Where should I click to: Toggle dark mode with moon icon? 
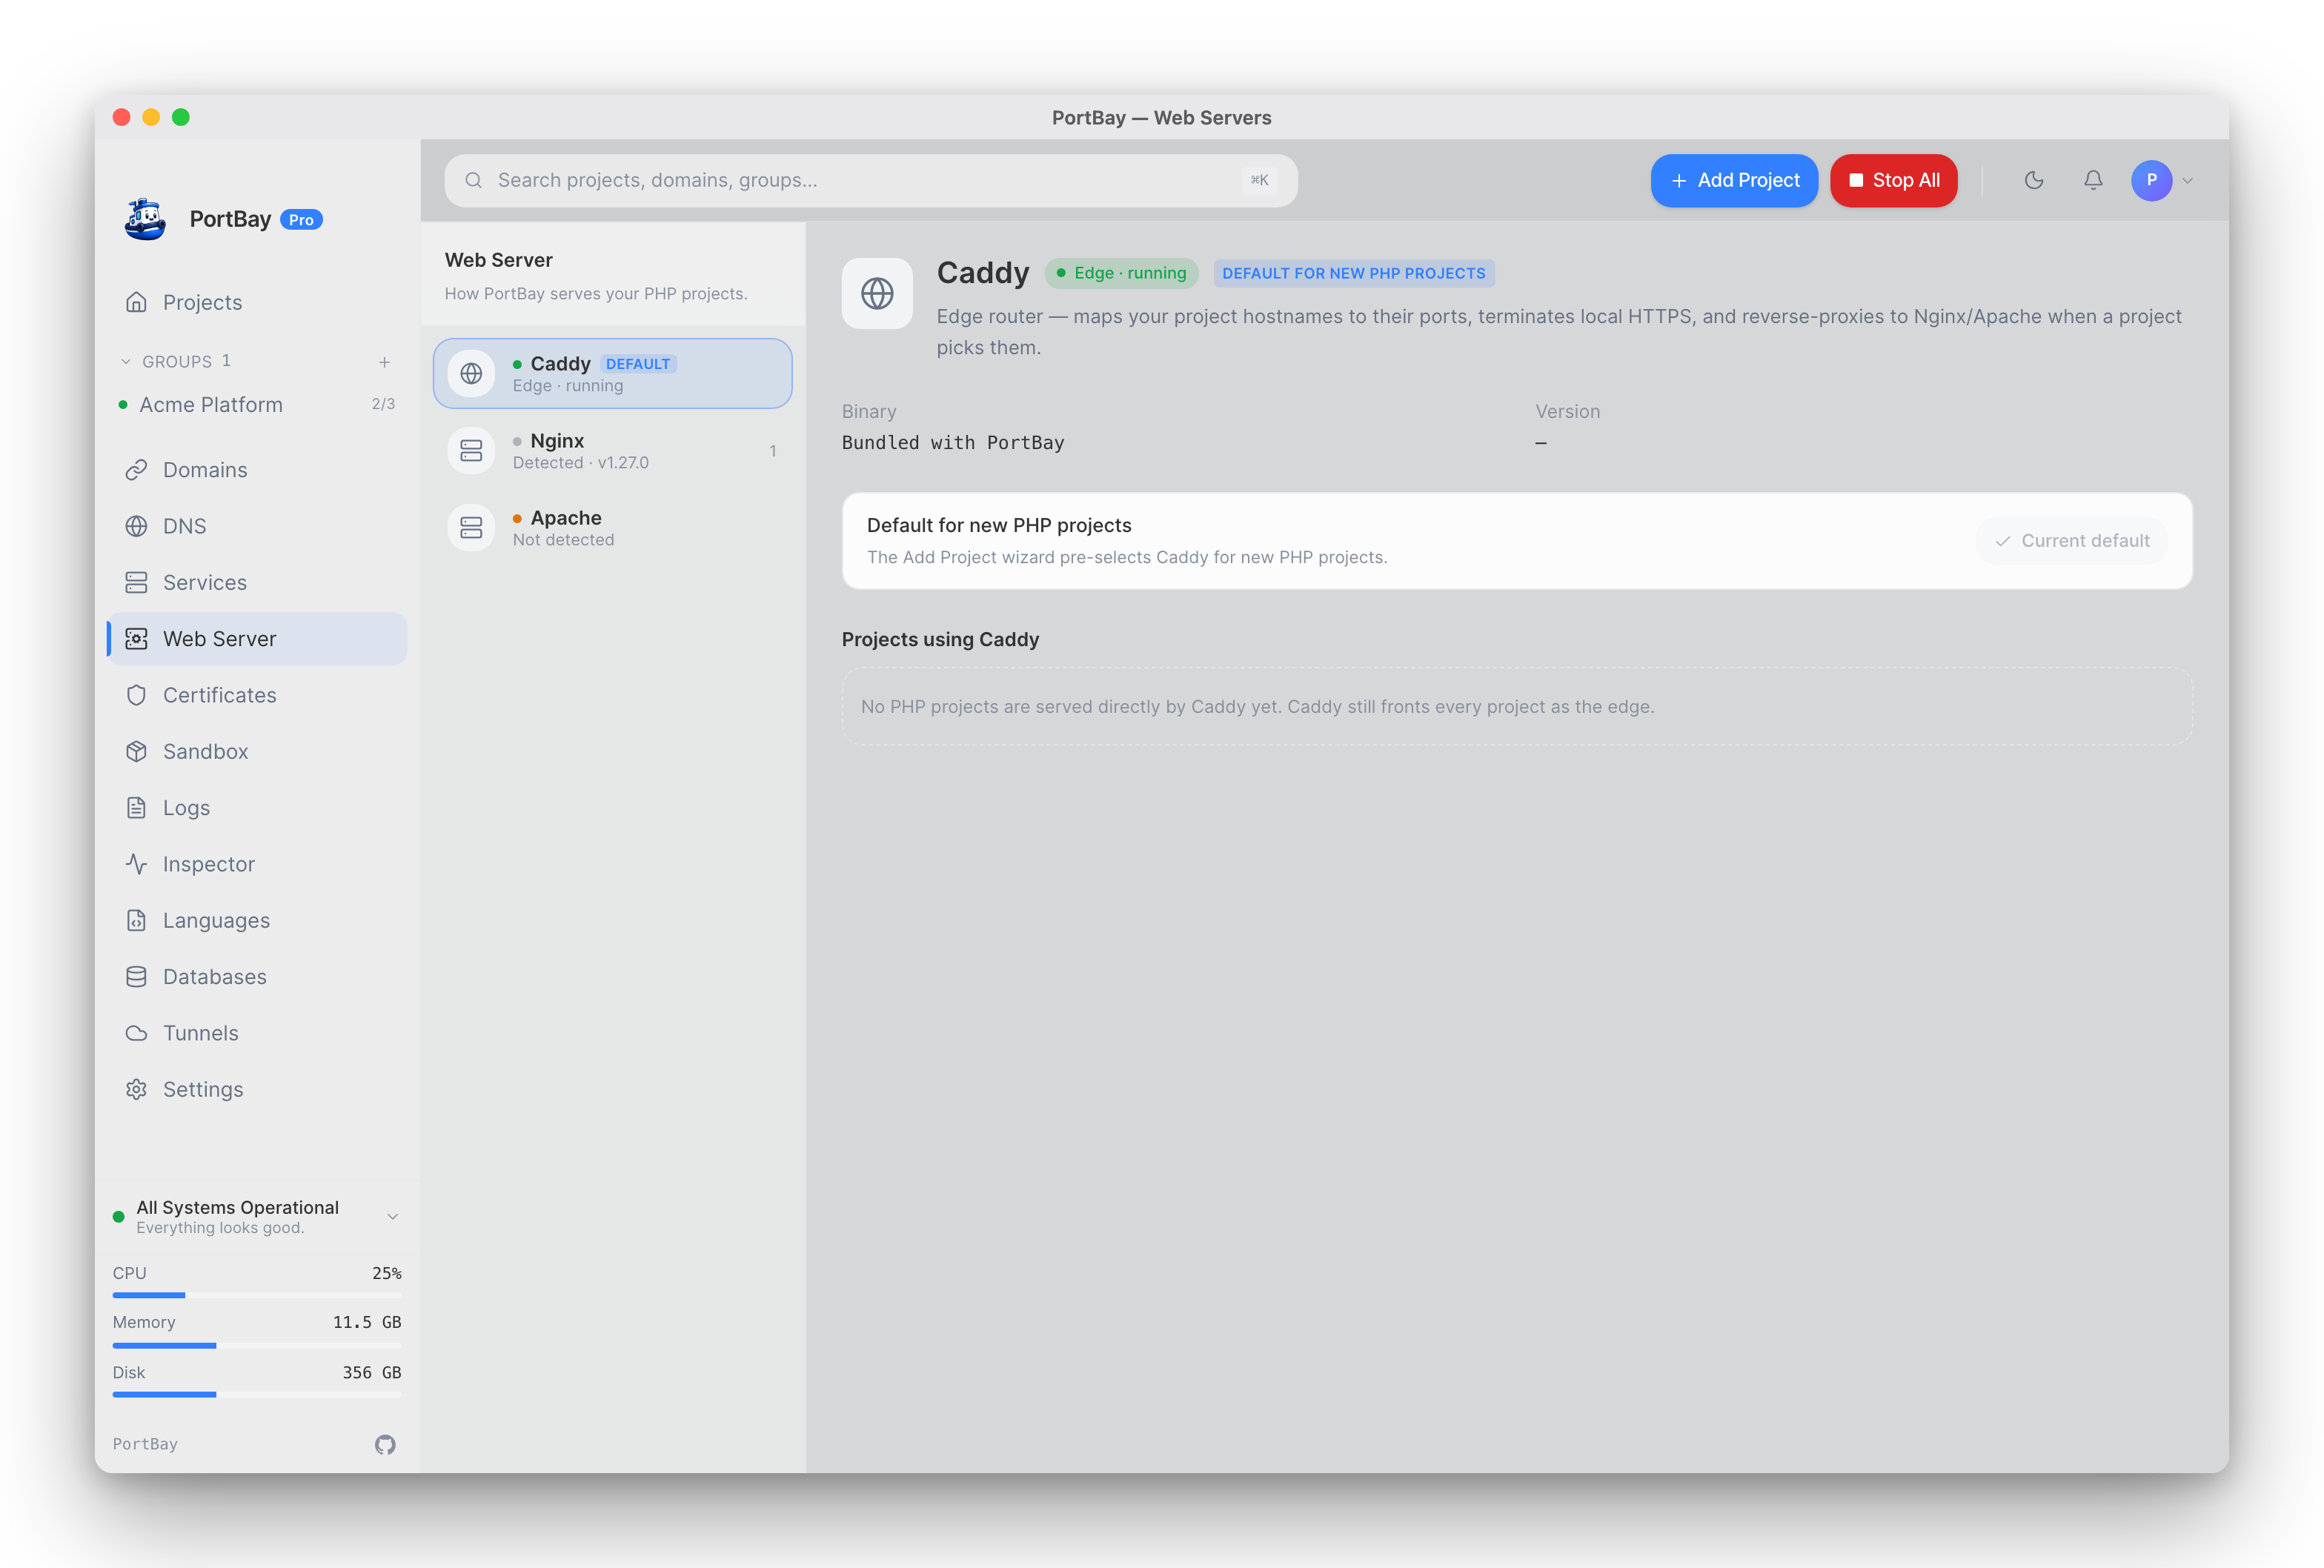2034,180
